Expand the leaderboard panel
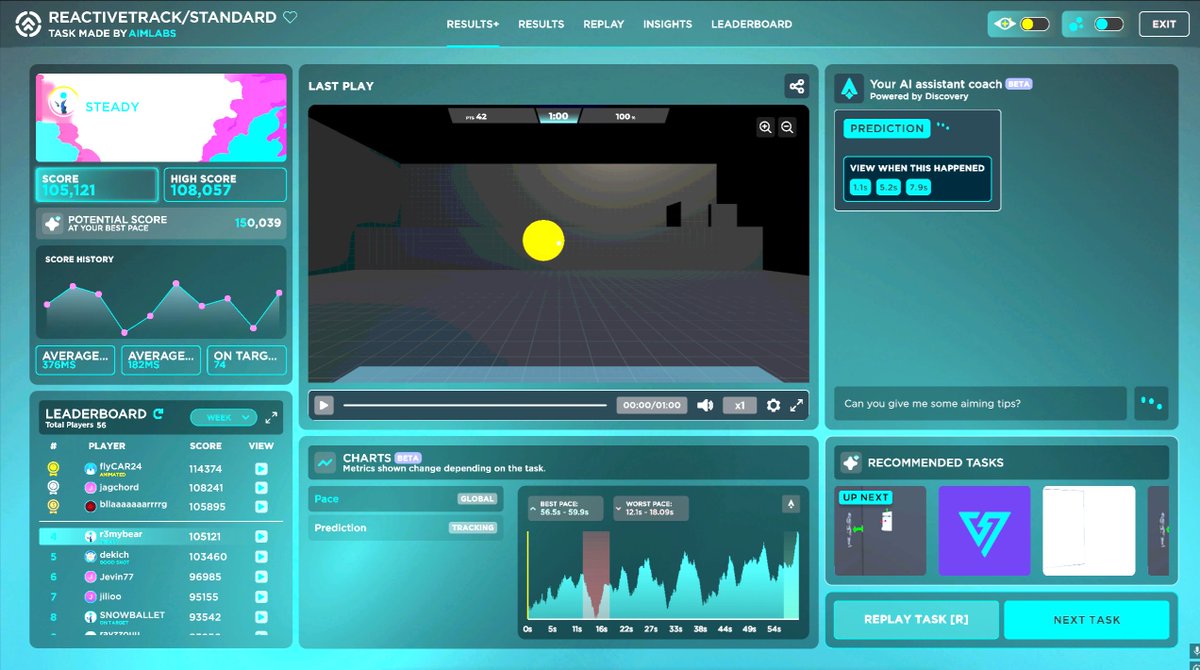 (271, 418)
